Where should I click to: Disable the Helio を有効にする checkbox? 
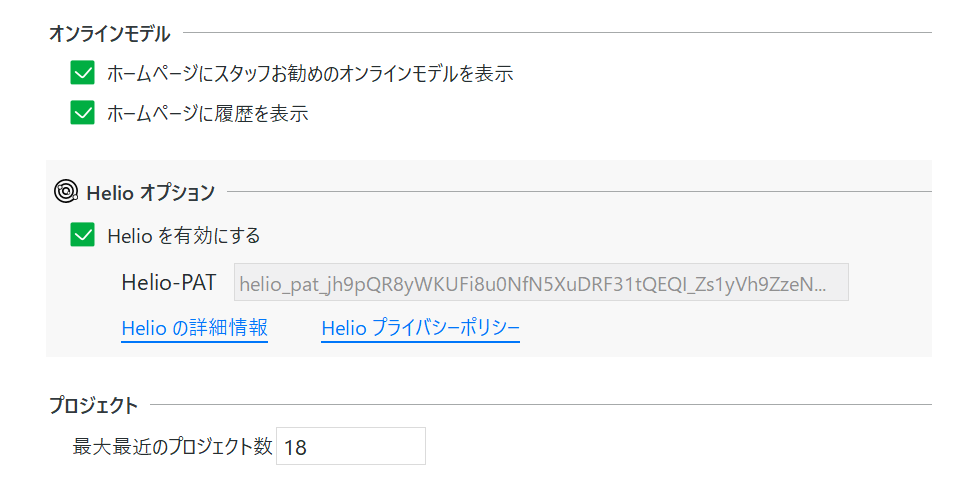(83, 235)
